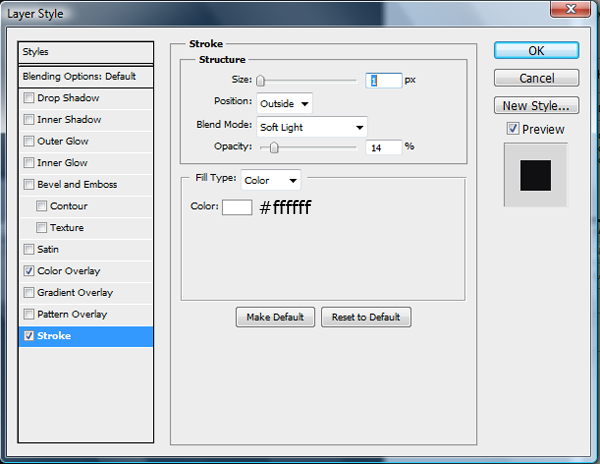Select the Texture sub-item label
Viewport: 600px width, 464px height.
pyautogui.click(x=67, y=228)
